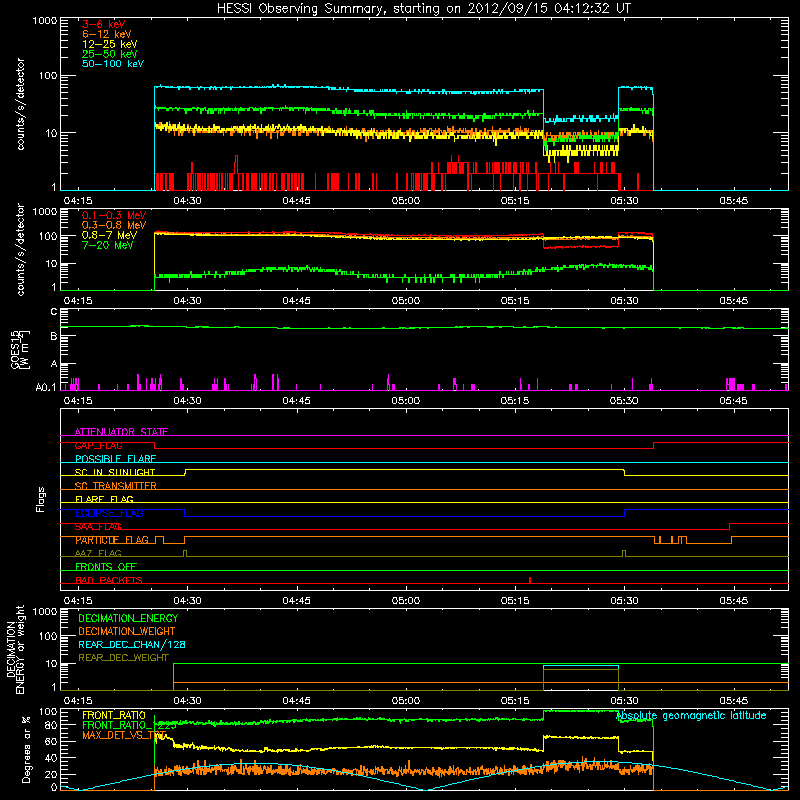Click the 05:15 tick label under MeV plot
800x800 pixels.
tap(515, 301)
